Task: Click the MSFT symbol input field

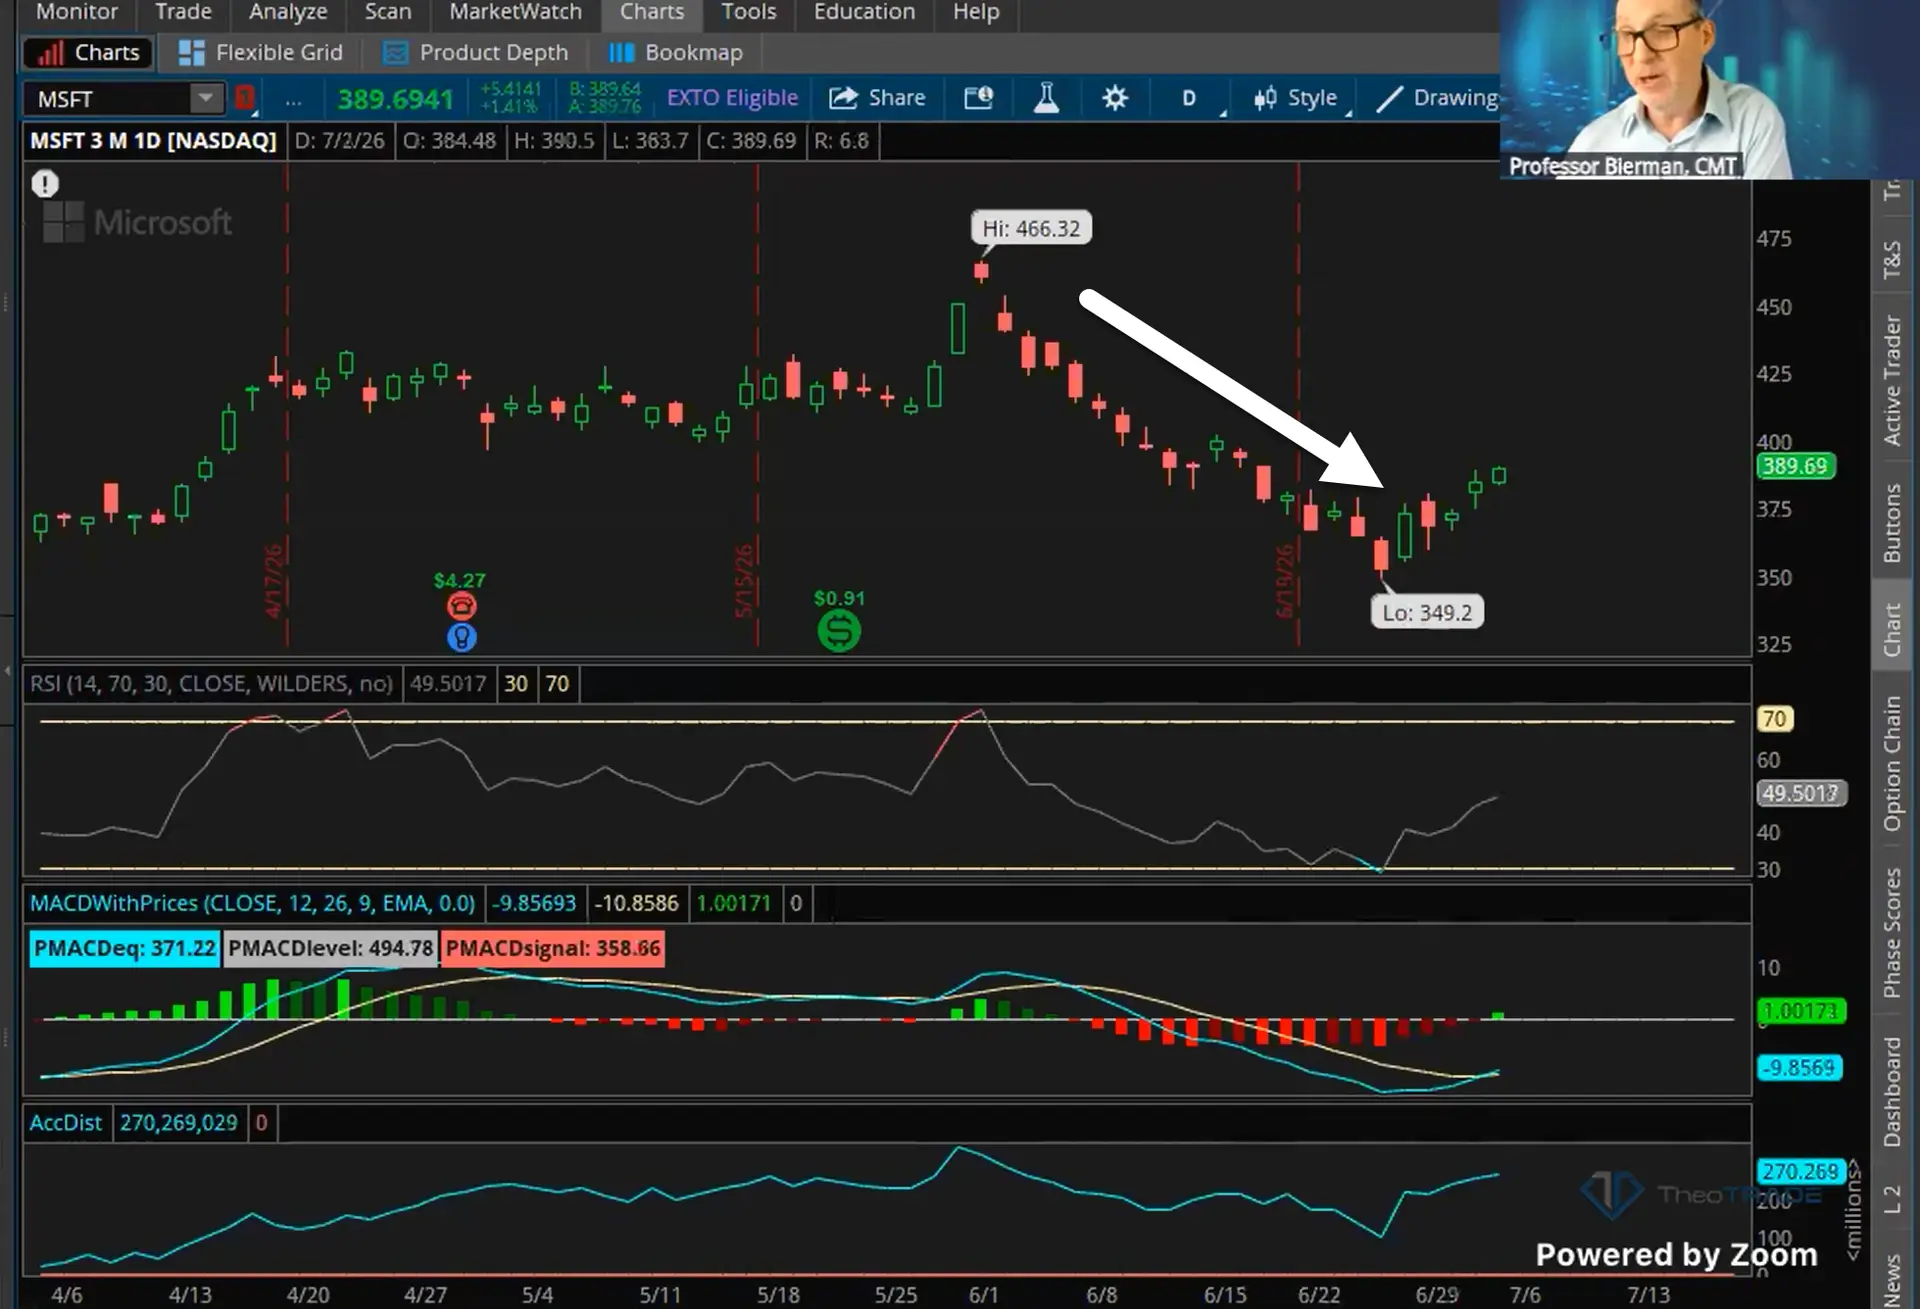Action: pyautogui.click(x=108, y=98)
